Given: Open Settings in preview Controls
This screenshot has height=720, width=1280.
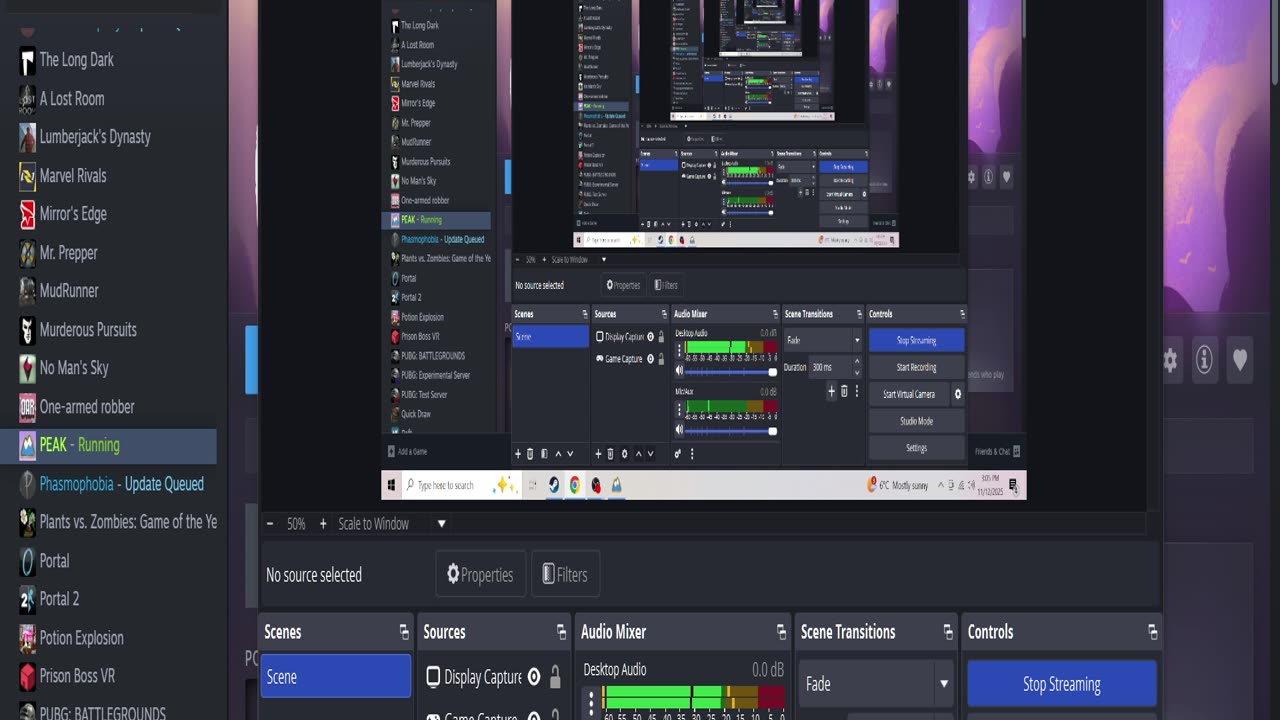Looking at the screenshot, I should (x=916, y=448).
